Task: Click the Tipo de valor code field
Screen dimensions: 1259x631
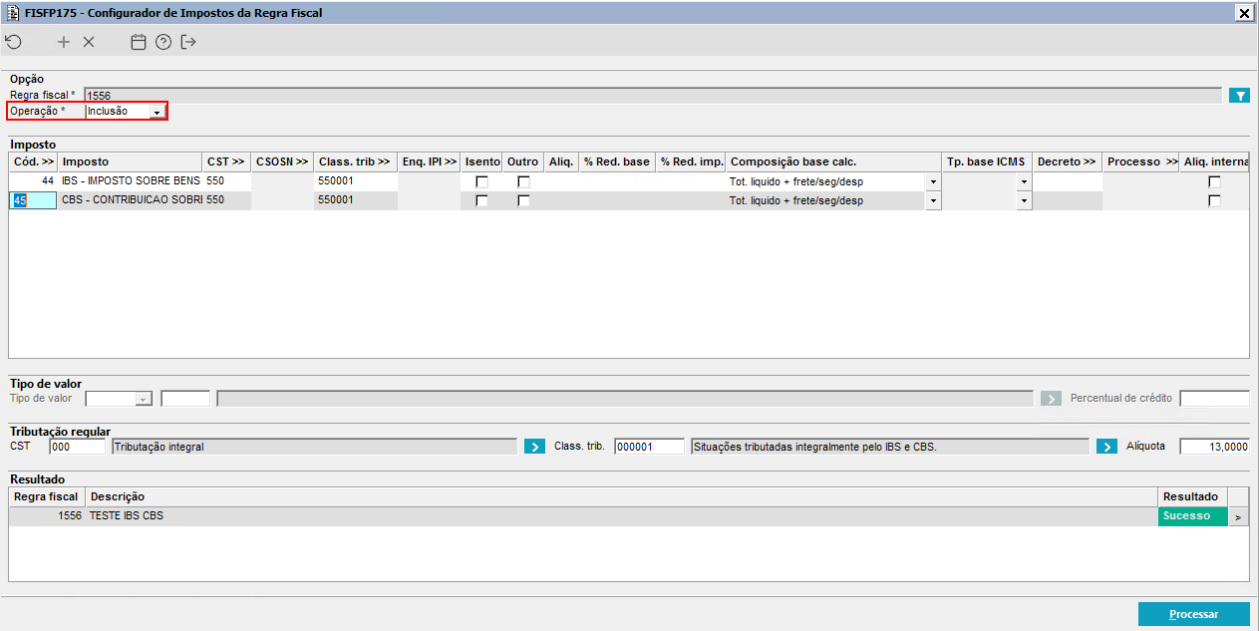Action: pyautogui.click(x=186, y=398)
